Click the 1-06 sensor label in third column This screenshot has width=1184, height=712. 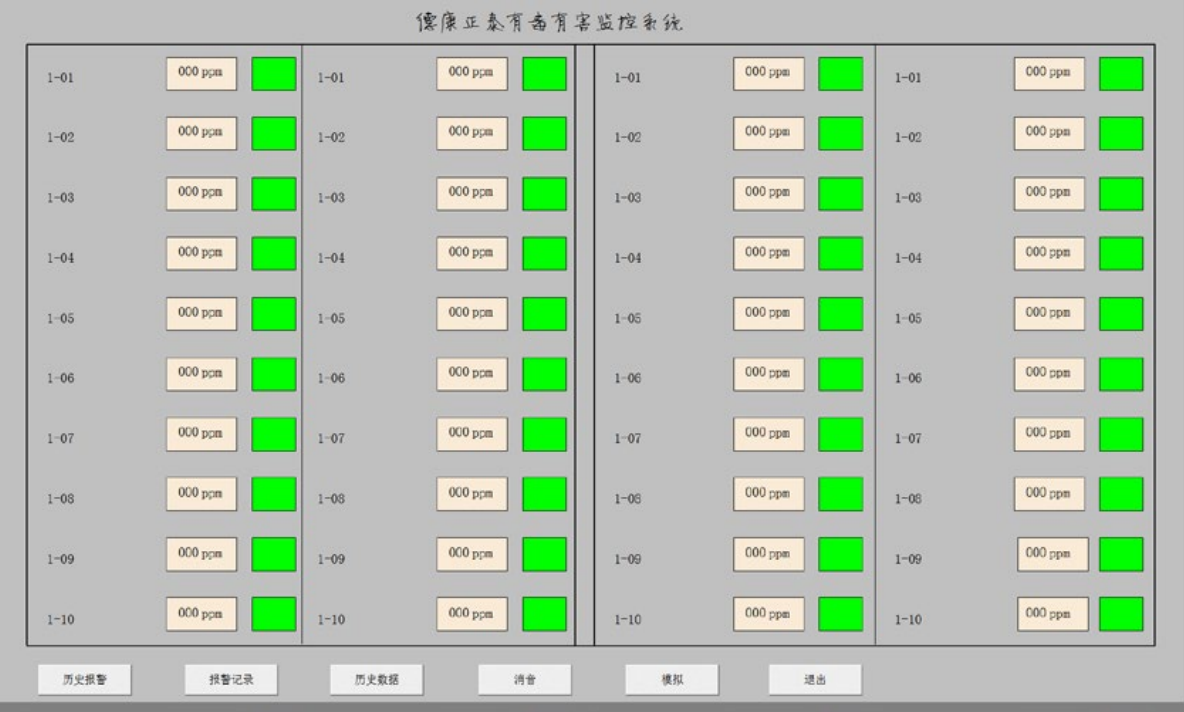click(627, 379)
